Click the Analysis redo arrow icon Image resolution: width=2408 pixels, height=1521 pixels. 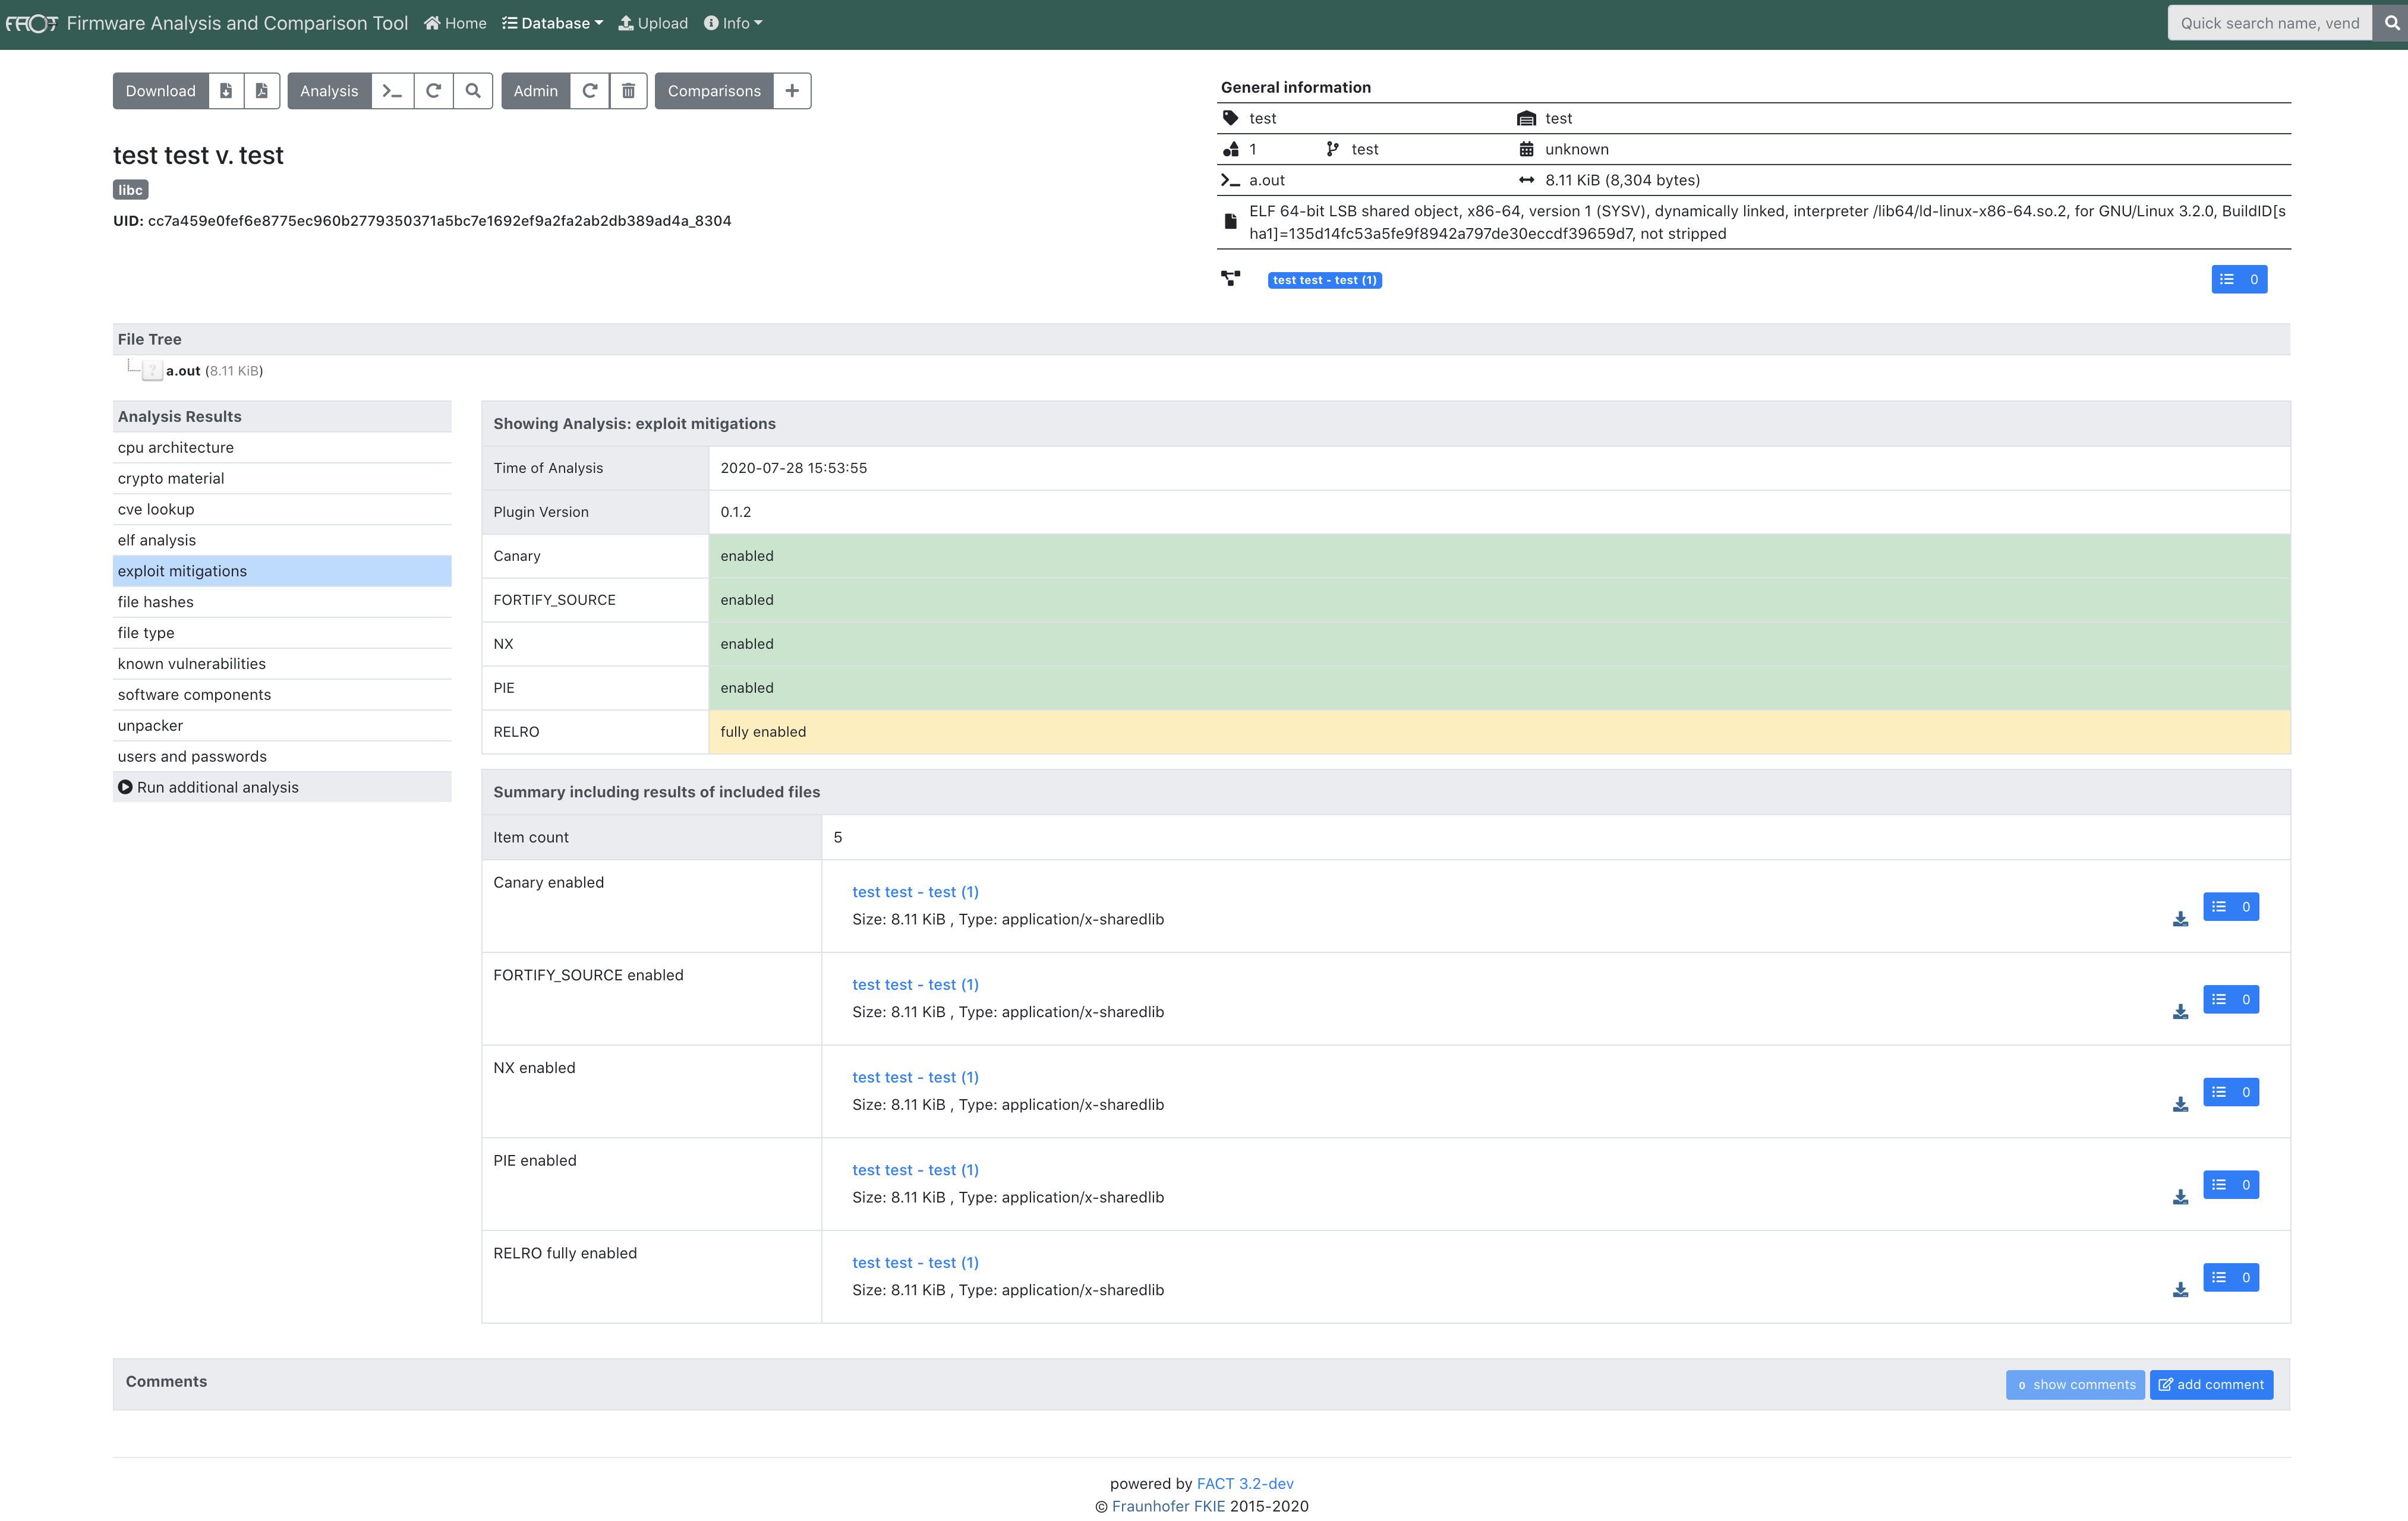tap(433, 91)
